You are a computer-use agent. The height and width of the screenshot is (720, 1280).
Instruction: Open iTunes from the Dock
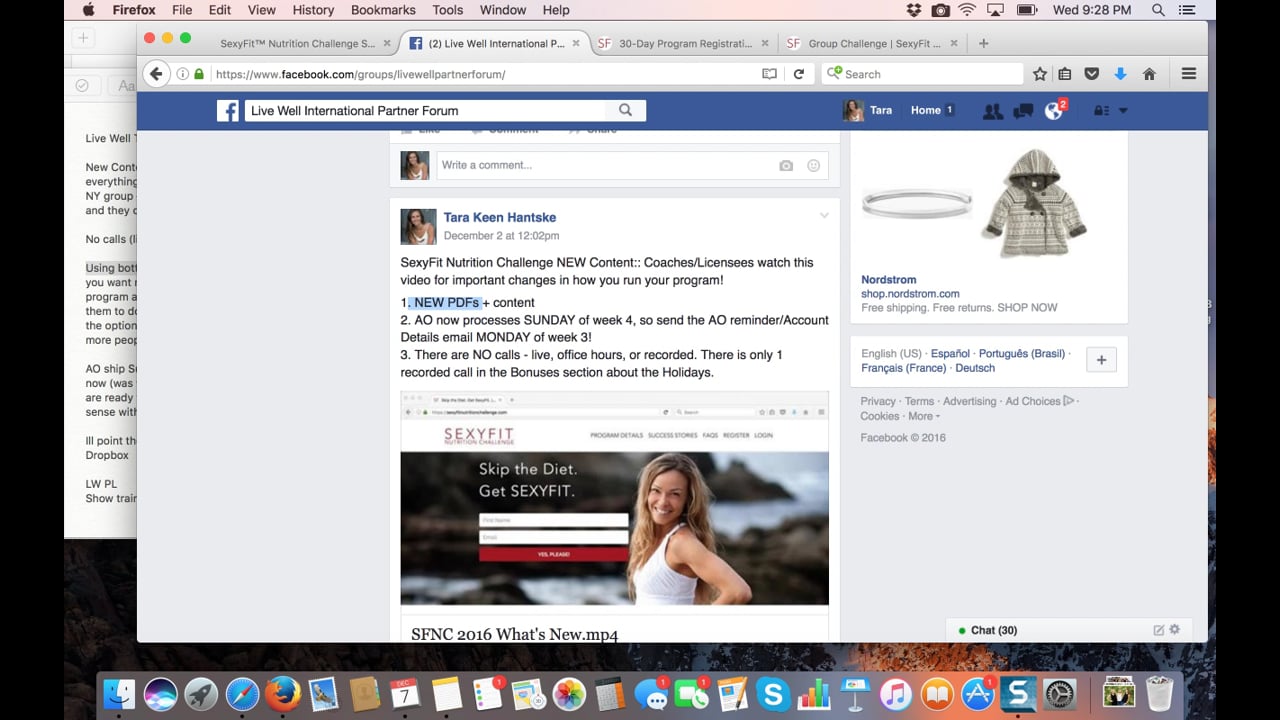click(895, 693)
